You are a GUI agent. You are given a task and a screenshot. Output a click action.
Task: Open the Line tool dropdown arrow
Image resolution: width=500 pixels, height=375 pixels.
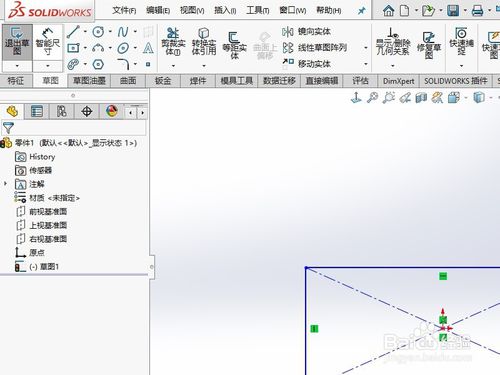(85, 32)
